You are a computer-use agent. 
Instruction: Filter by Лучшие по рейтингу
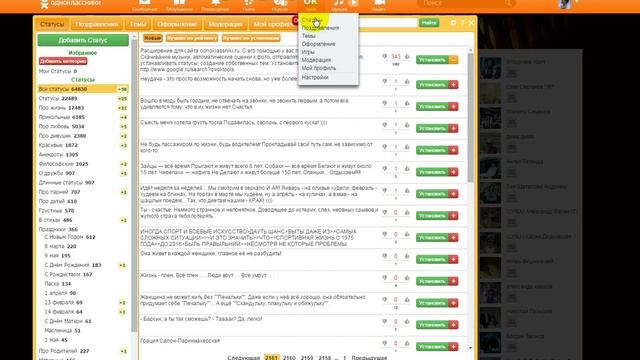click(x=192, y=38)
